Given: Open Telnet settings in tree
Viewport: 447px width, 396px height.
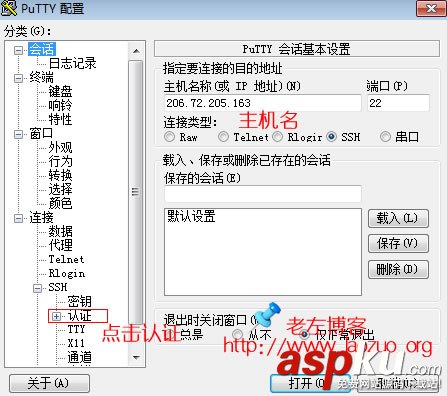Looking at the screenshot, I should 66,259.
